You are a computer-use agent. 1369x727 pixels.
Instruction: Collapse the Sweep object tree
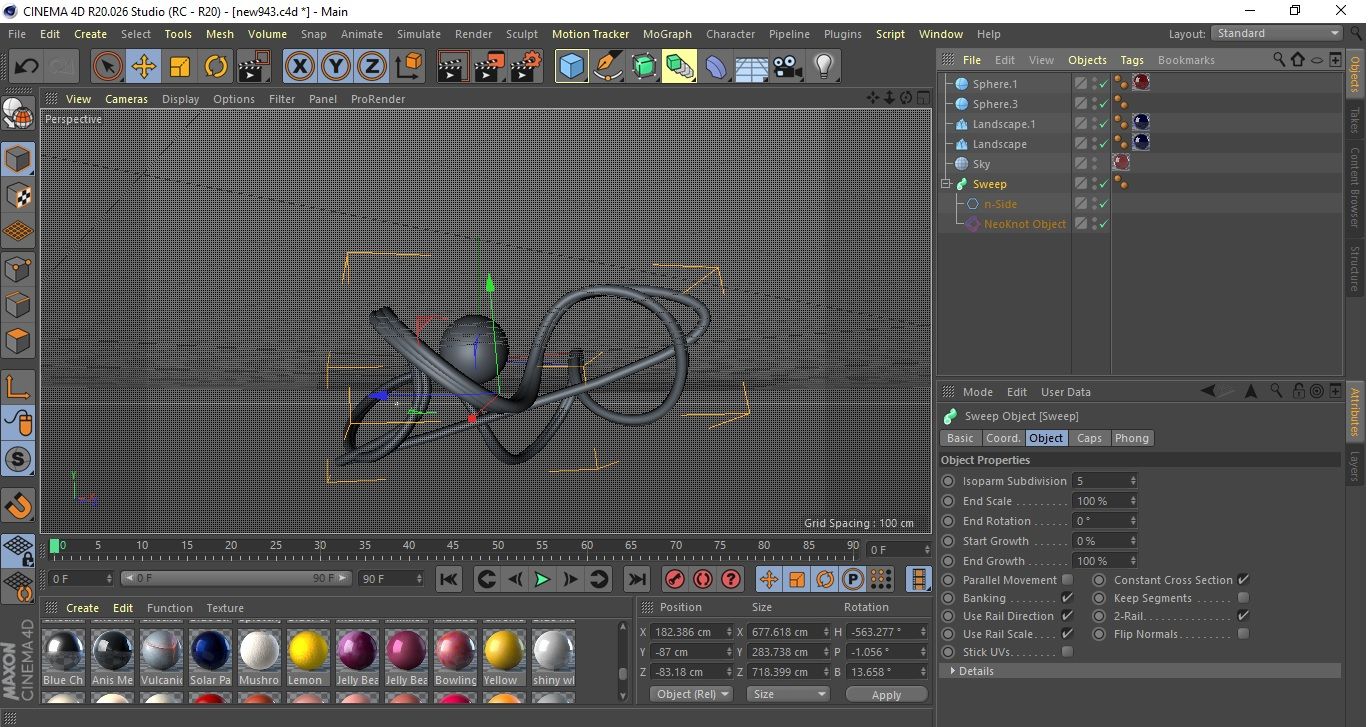[946, 184]
